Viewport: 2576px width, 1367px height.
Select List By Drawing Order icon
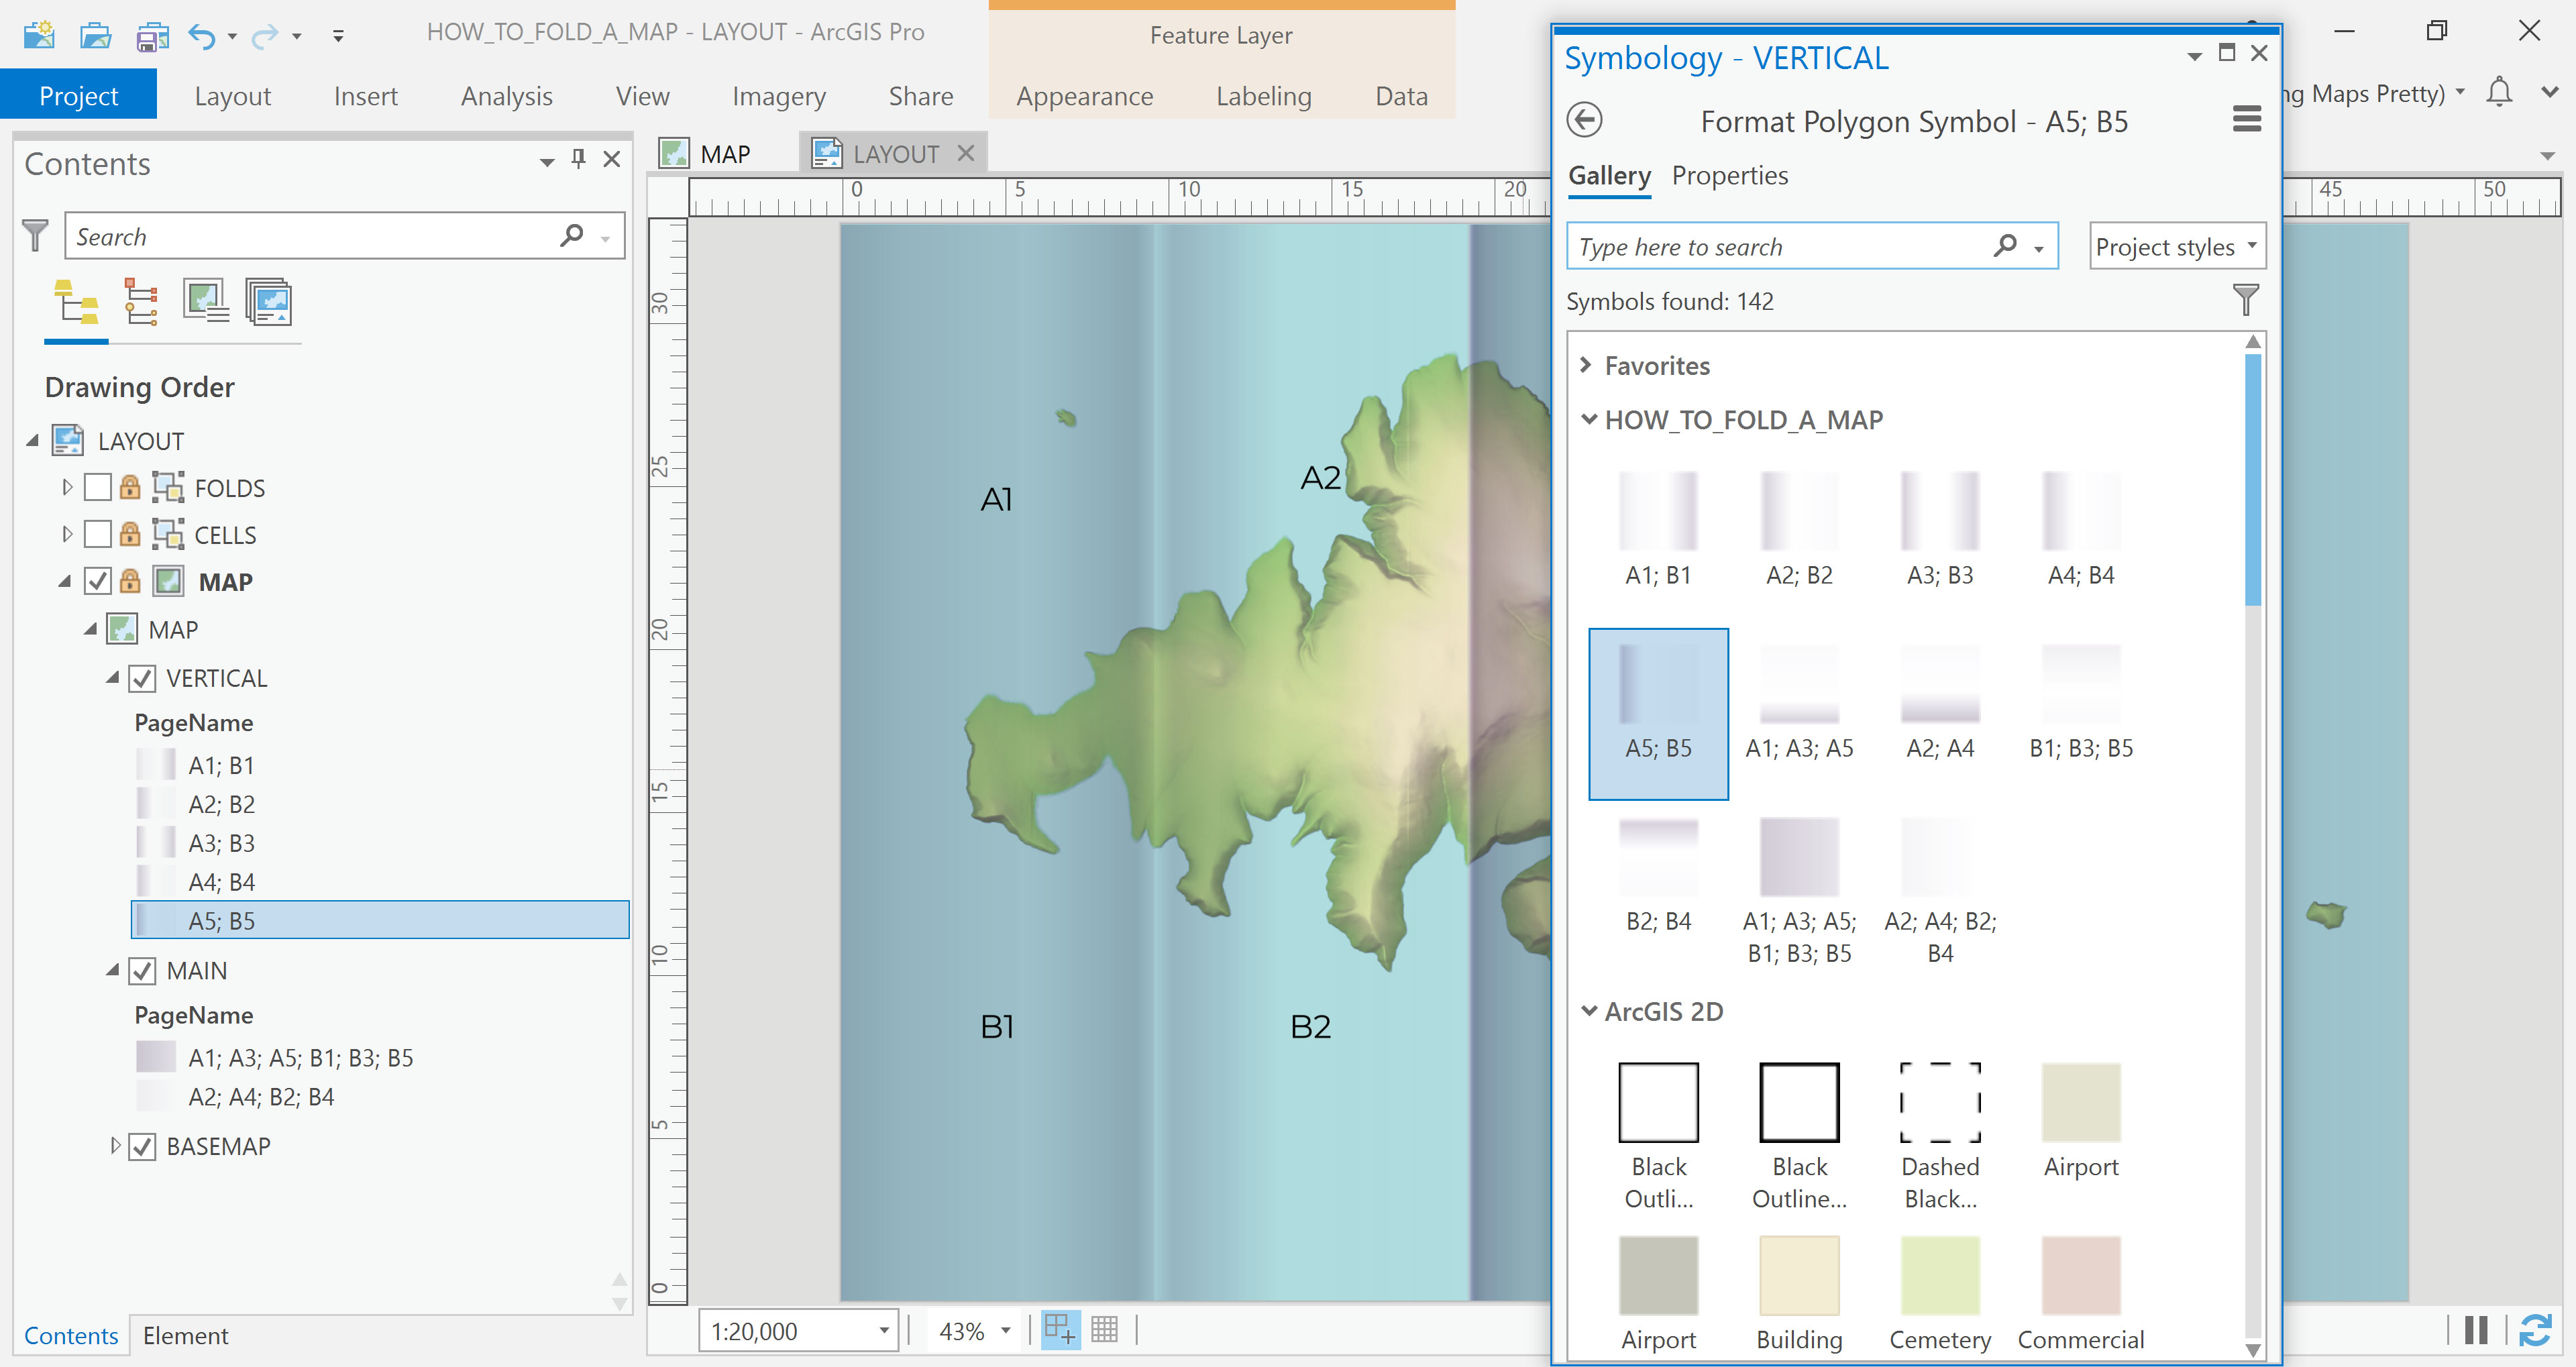pyautogui.click(x=76, y=302)
